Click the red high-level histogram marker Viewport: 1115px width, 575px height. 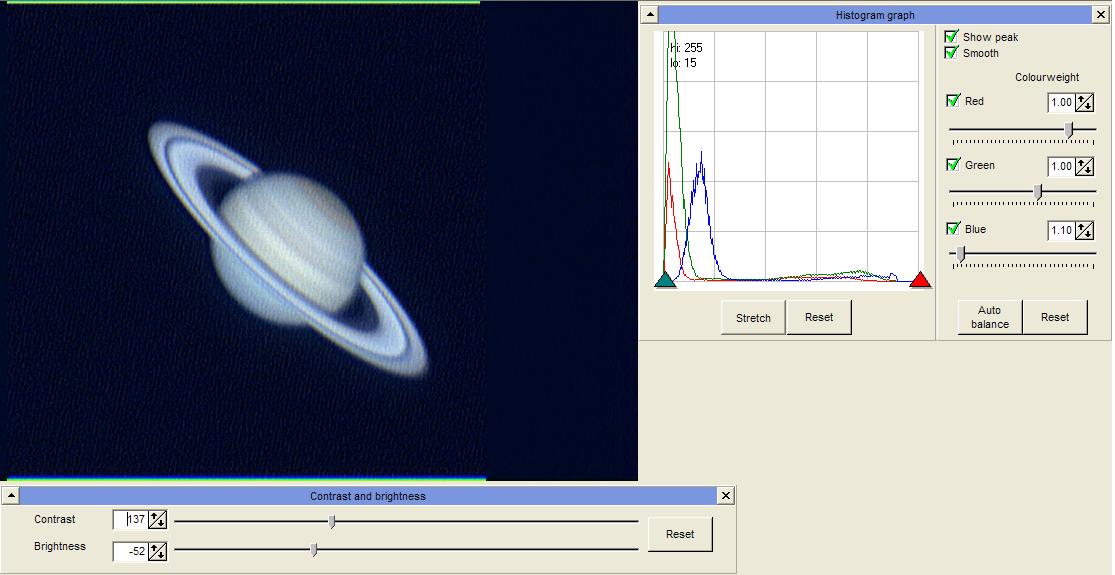point(920,279)
